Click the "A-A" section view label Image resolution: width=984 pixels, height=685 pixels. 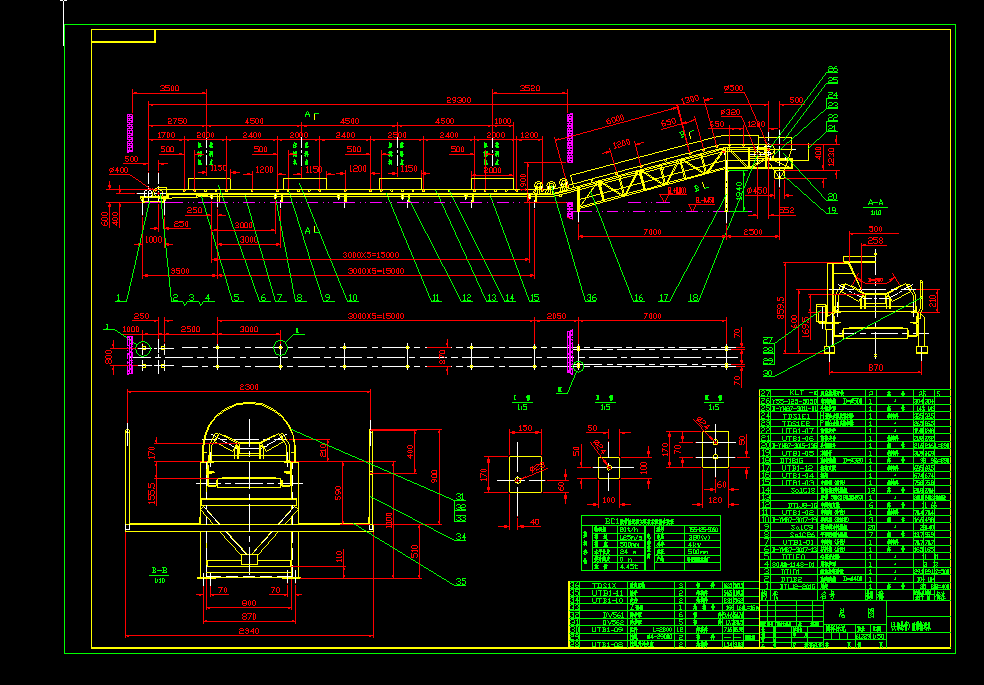(x=875, y=203)
